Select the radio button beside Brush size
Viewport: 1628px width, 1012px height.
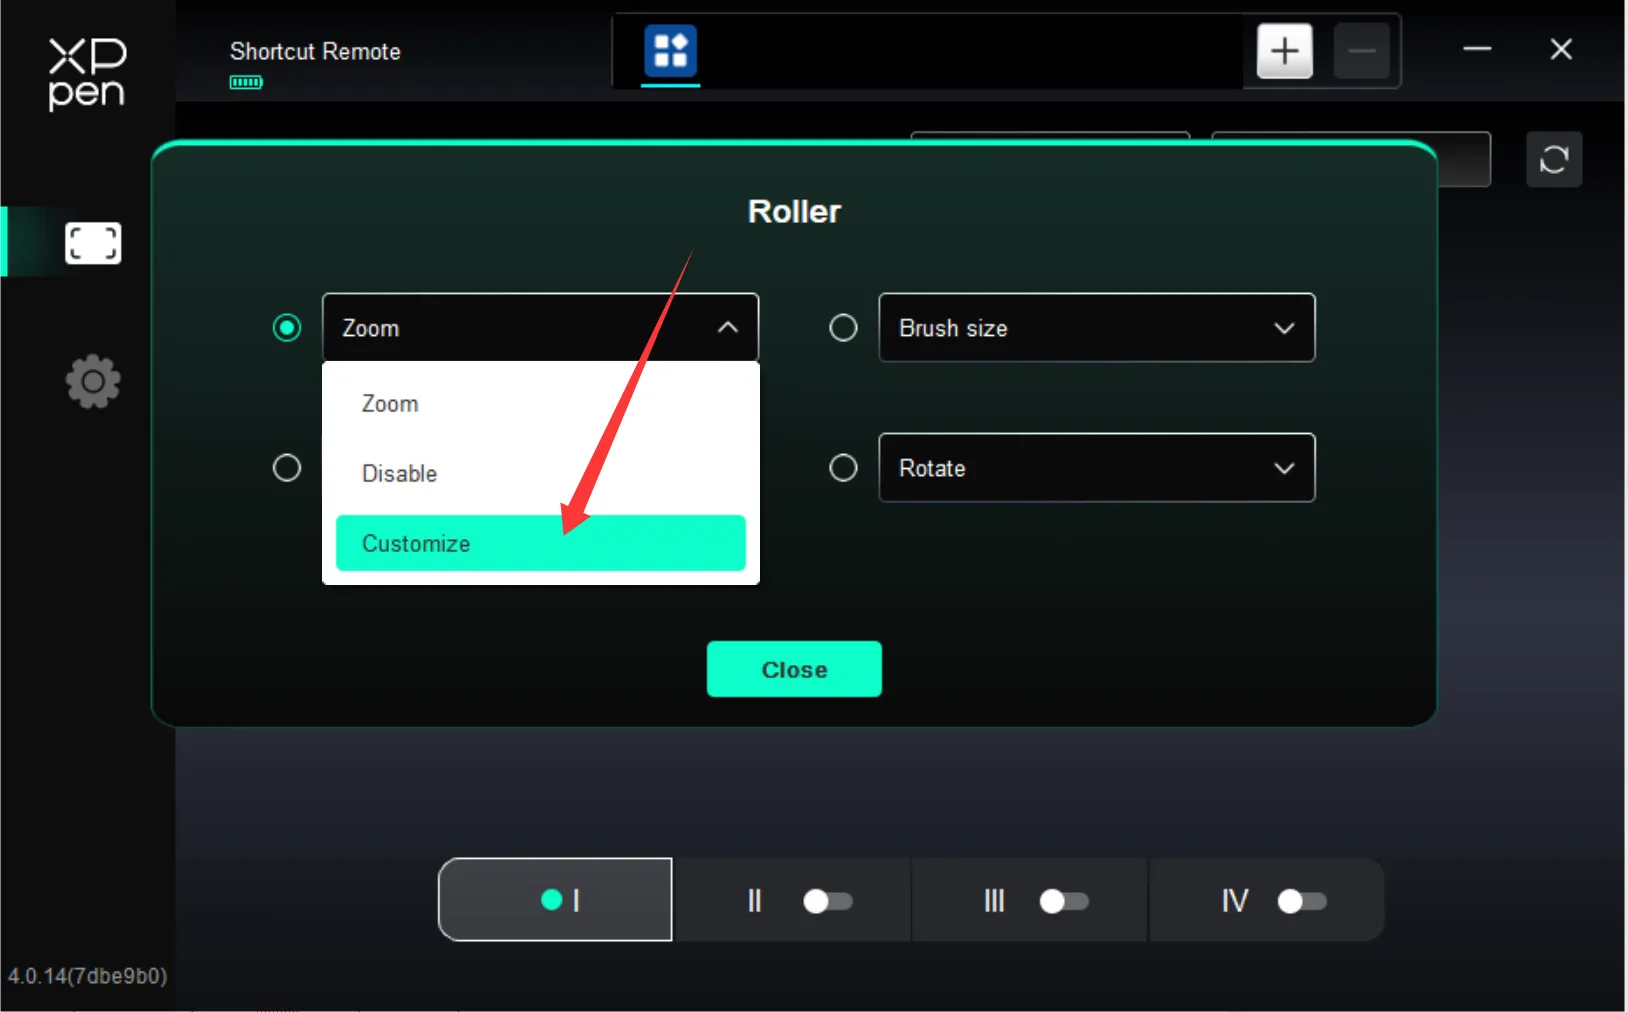pos(843,328)
